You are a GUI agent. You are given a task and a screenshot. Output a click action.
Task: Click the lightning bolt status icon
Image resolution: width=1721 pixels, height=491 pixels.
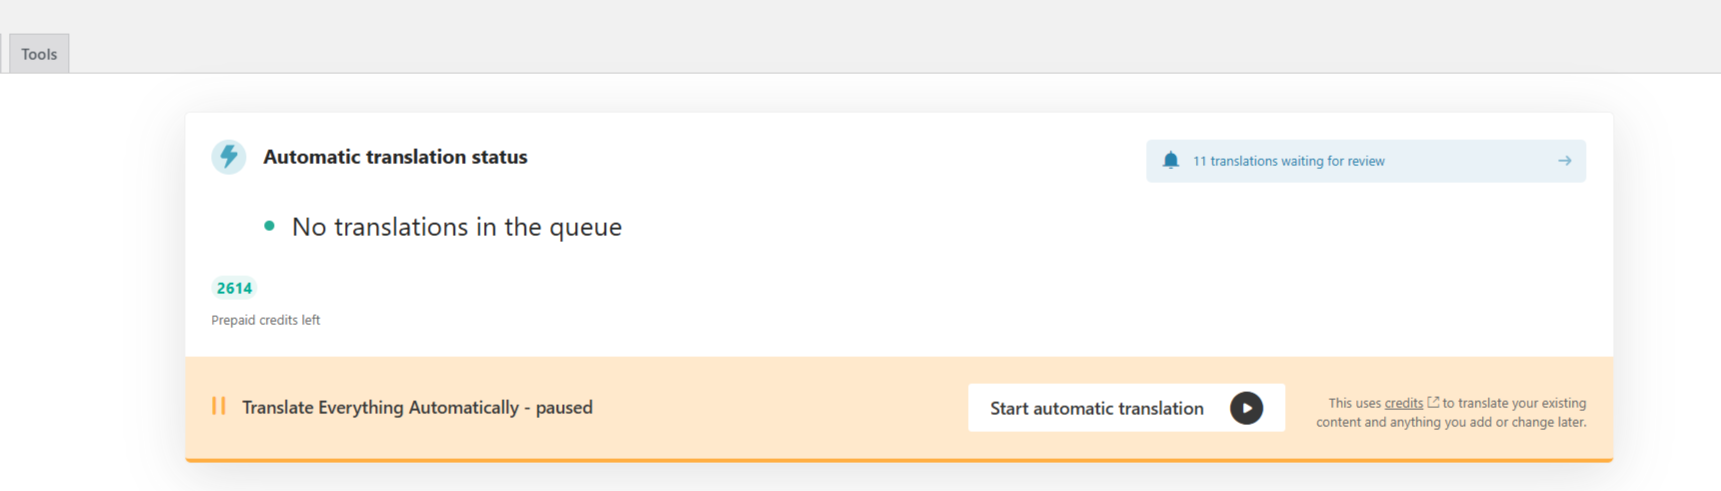pos(229,157)
